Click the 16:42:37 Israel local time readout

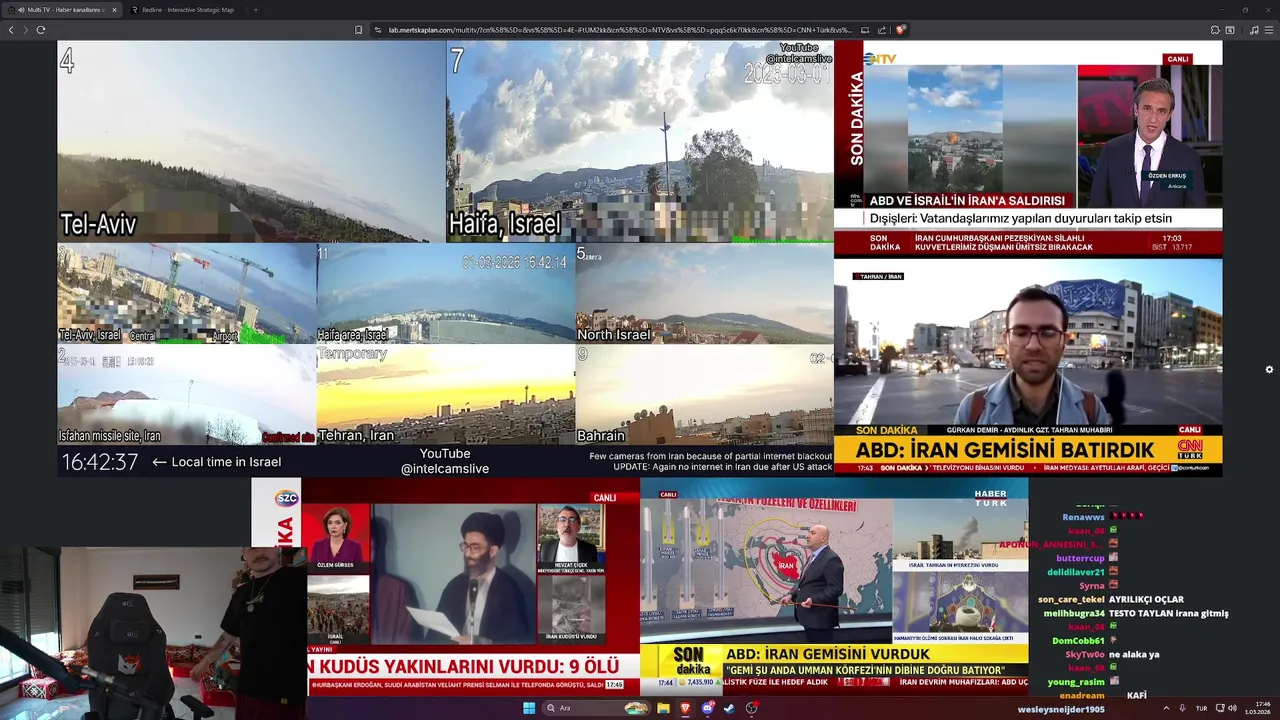coord(100,462)
